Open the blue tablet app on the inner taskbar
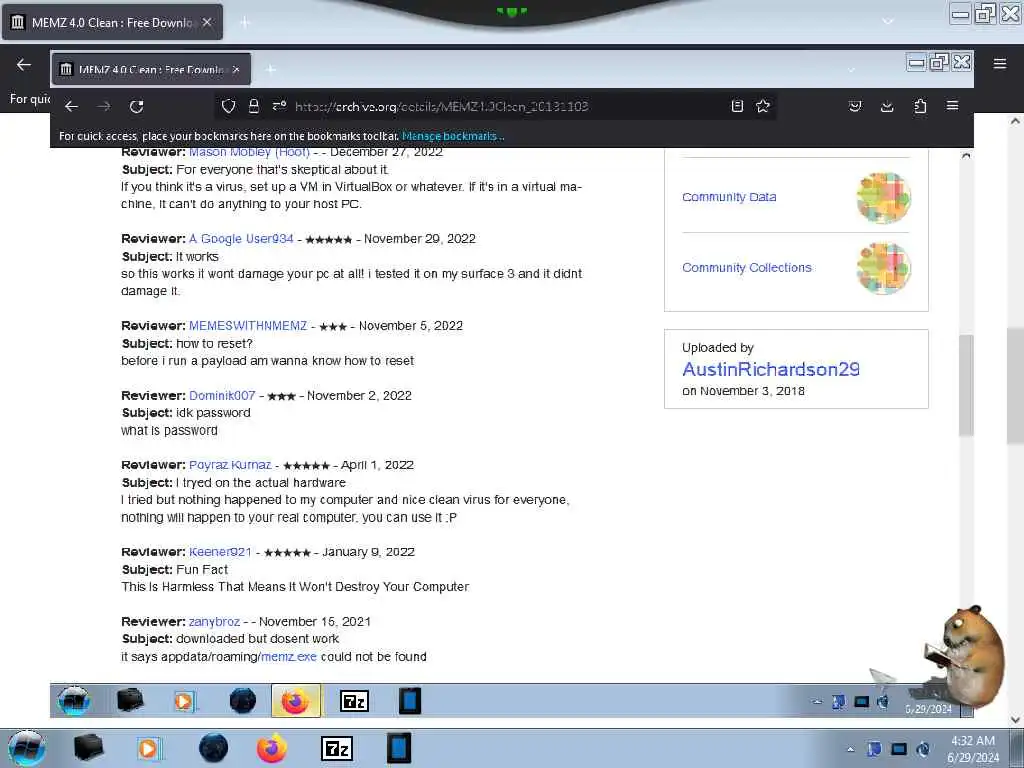Screen dimensions: 1024x768 (x=410, y=701)
